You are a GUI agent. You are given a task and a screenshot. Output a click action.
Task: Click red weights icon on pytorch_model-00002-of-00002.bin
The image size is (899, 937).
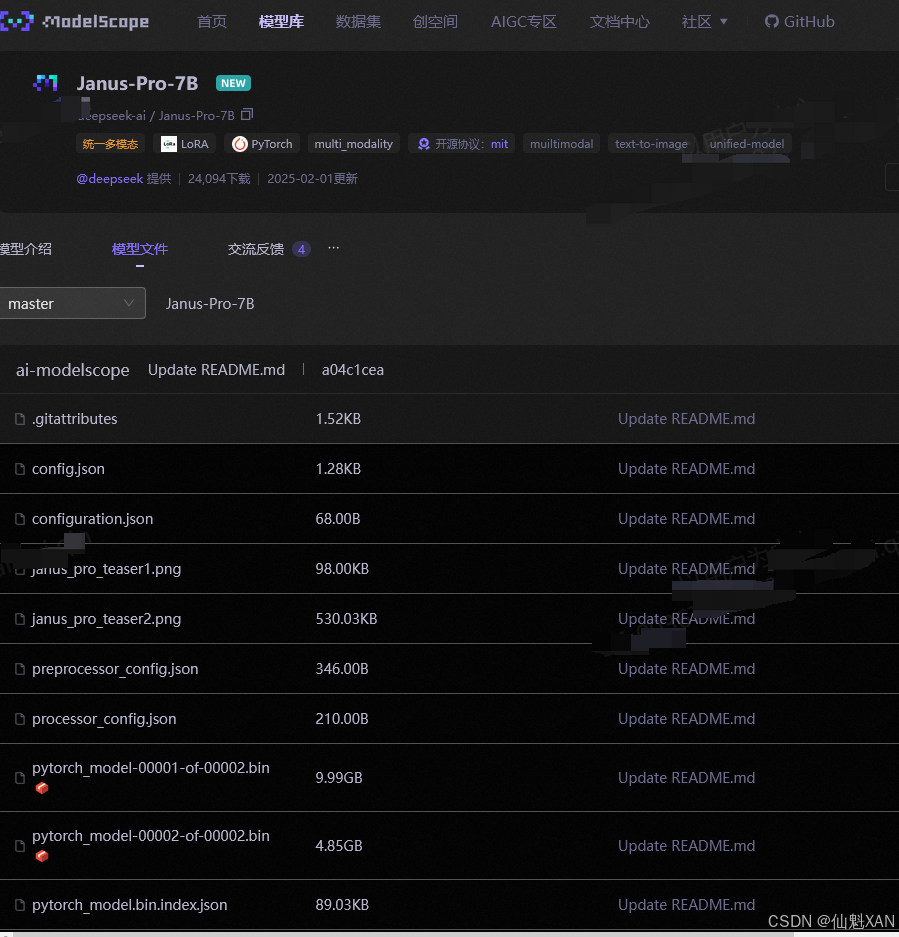coord(42,856)
